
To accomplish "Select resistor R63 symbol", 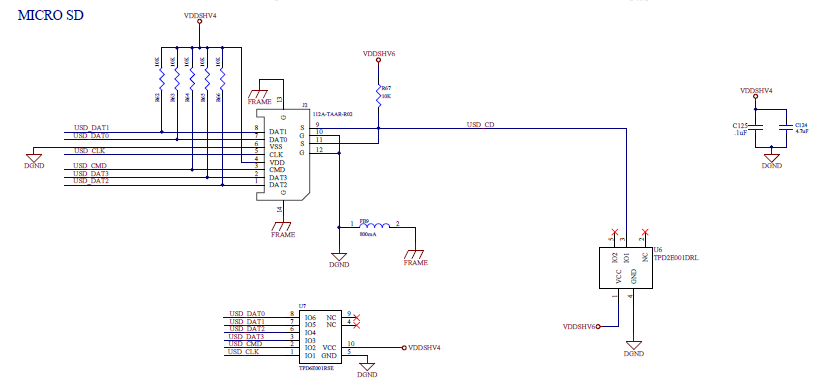I will (x=177, y=79).
